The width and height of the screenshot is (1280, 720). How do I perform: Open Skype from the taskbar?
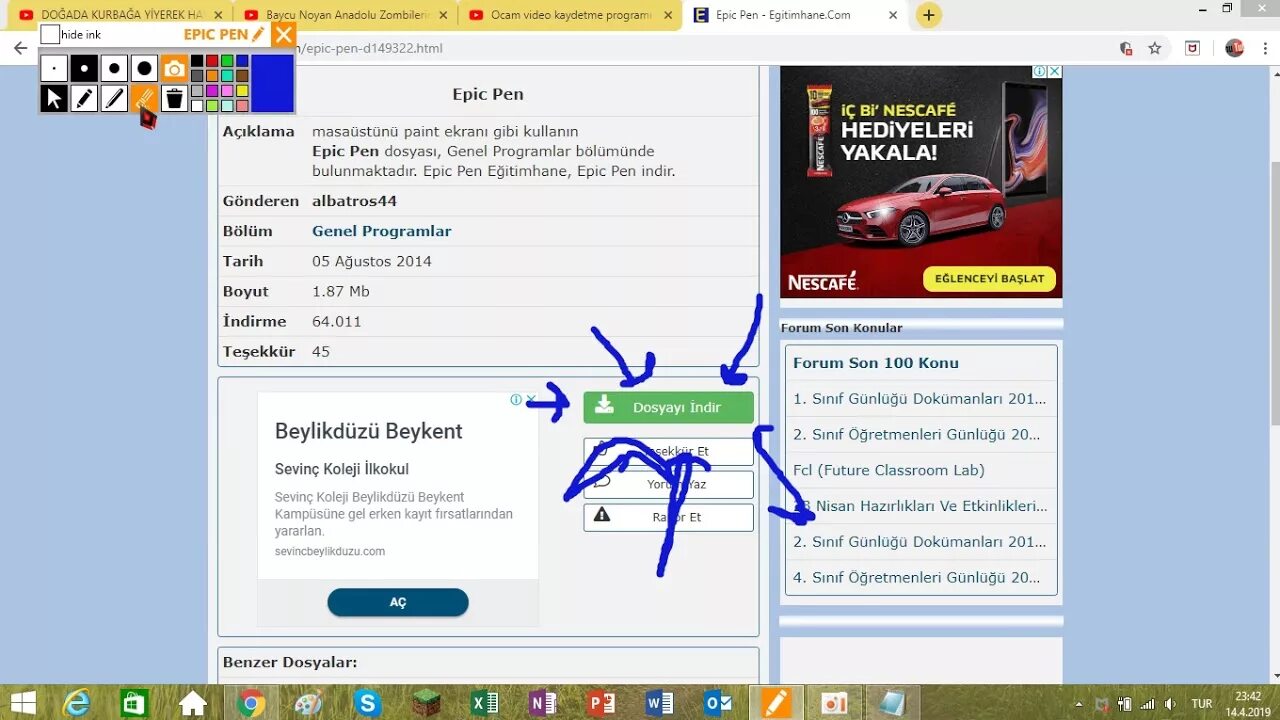coord(368,703)
